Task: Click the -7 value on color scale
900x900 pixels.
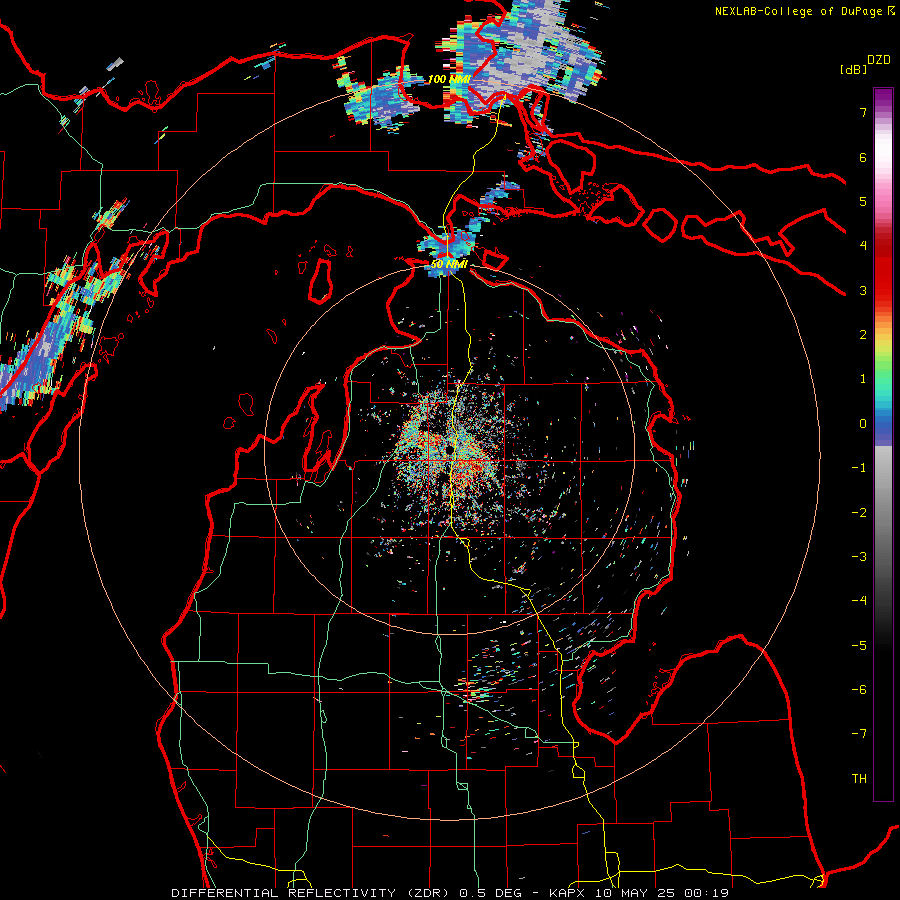Action: coord(859,734)
